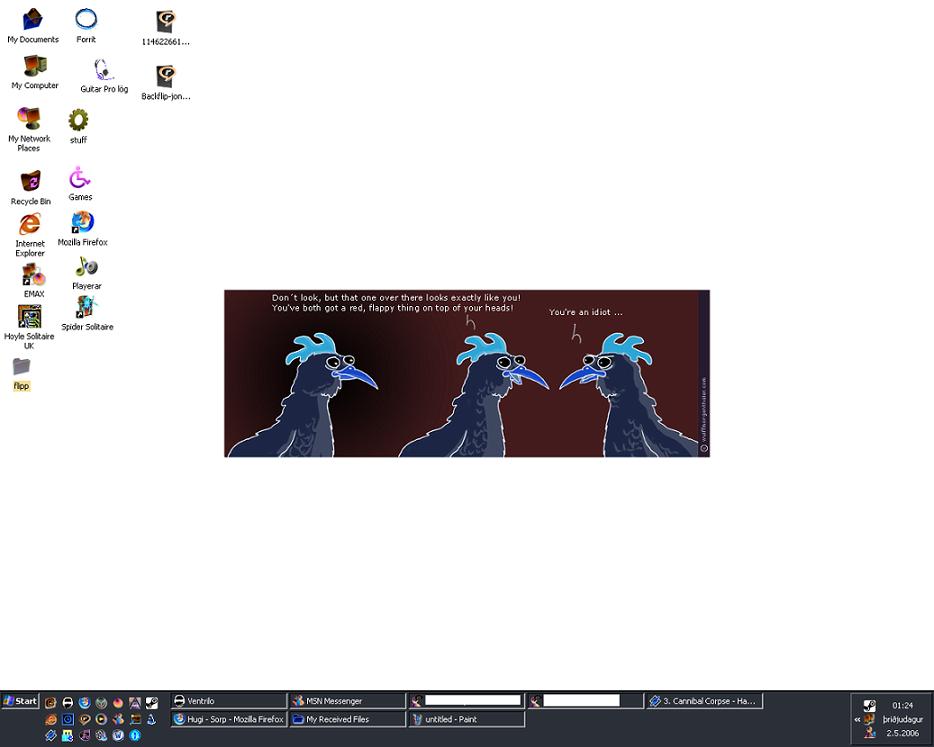Select the Spider Solitaire desktop shortcut
Viewport: 934px width, 747px height.
click(87, 313)
